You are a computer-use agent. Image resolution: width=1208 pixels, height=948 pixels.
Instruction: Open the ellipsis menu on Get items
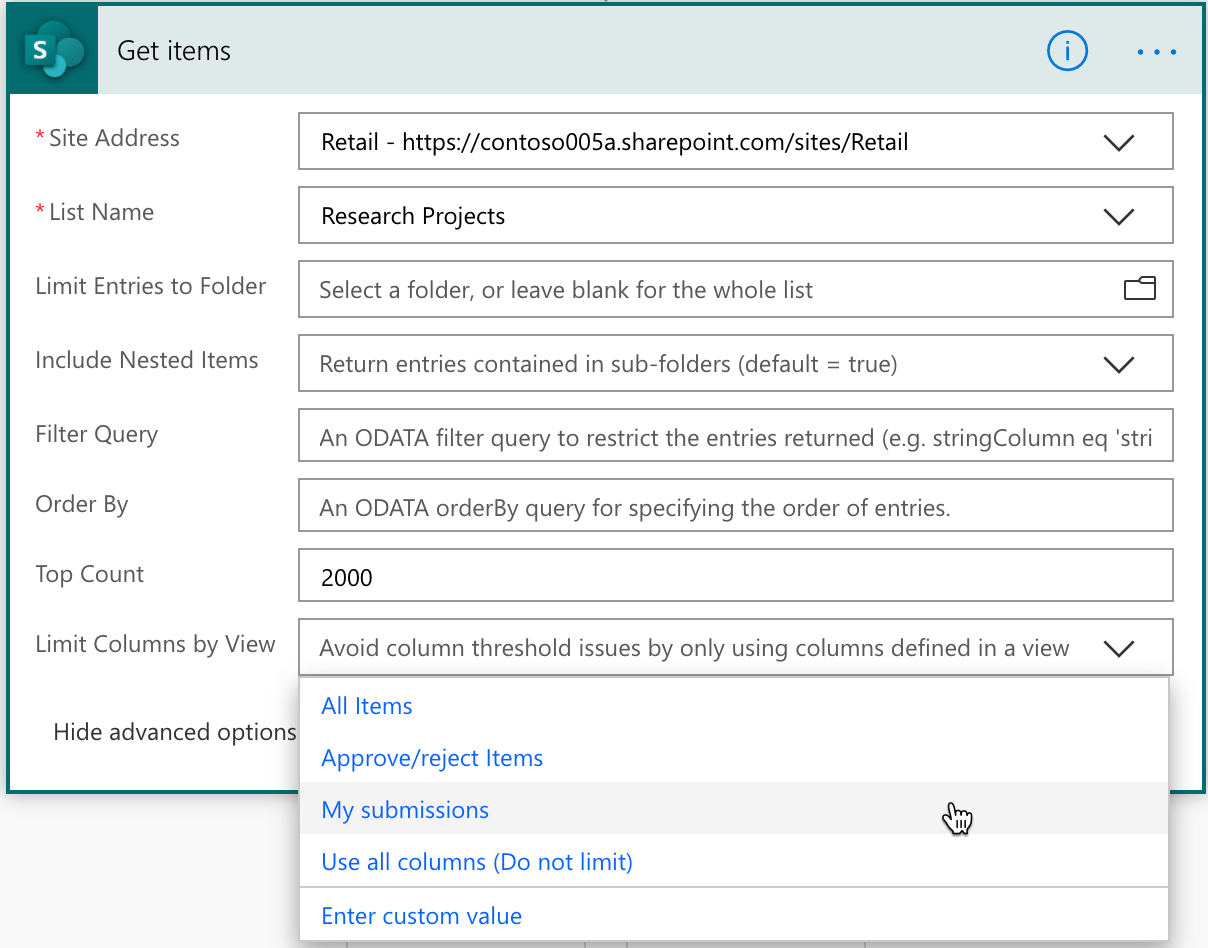pyautogui.click(x=1156, y=51)
